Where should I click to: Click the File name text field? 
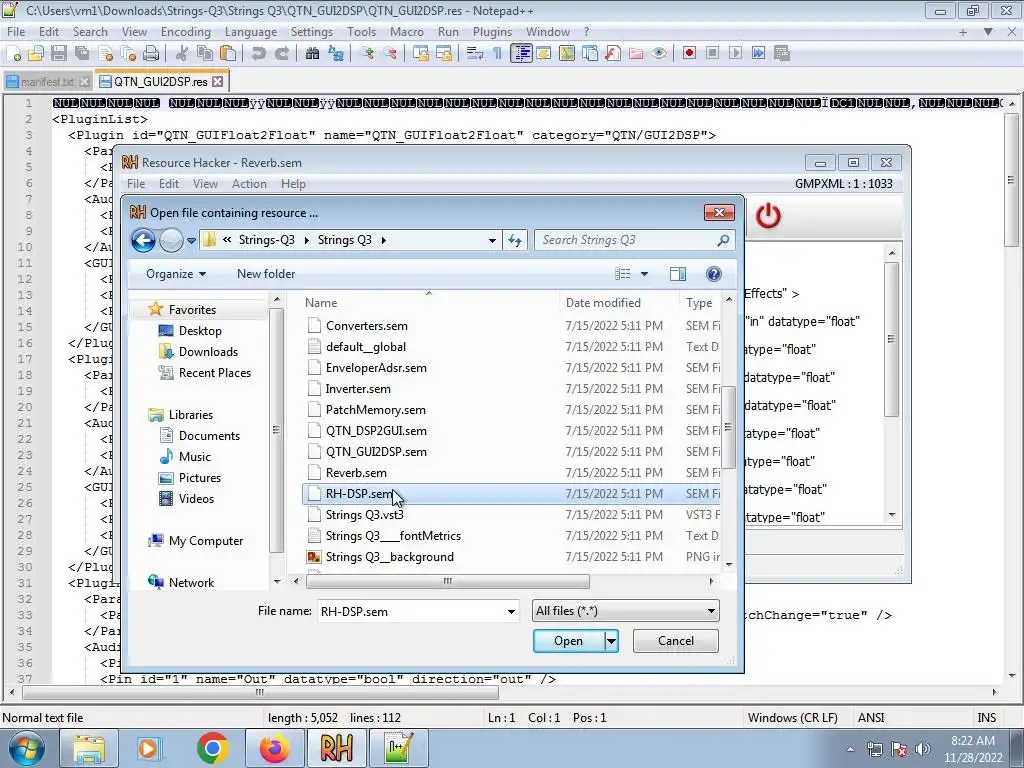[411, 612]
